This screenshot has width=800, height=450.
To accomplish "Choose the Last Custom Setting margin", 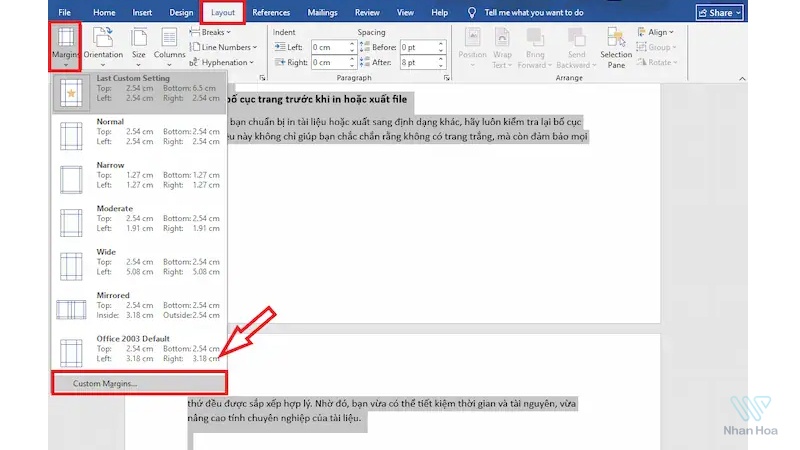I will pyautogui.click(x=139, y=92).
